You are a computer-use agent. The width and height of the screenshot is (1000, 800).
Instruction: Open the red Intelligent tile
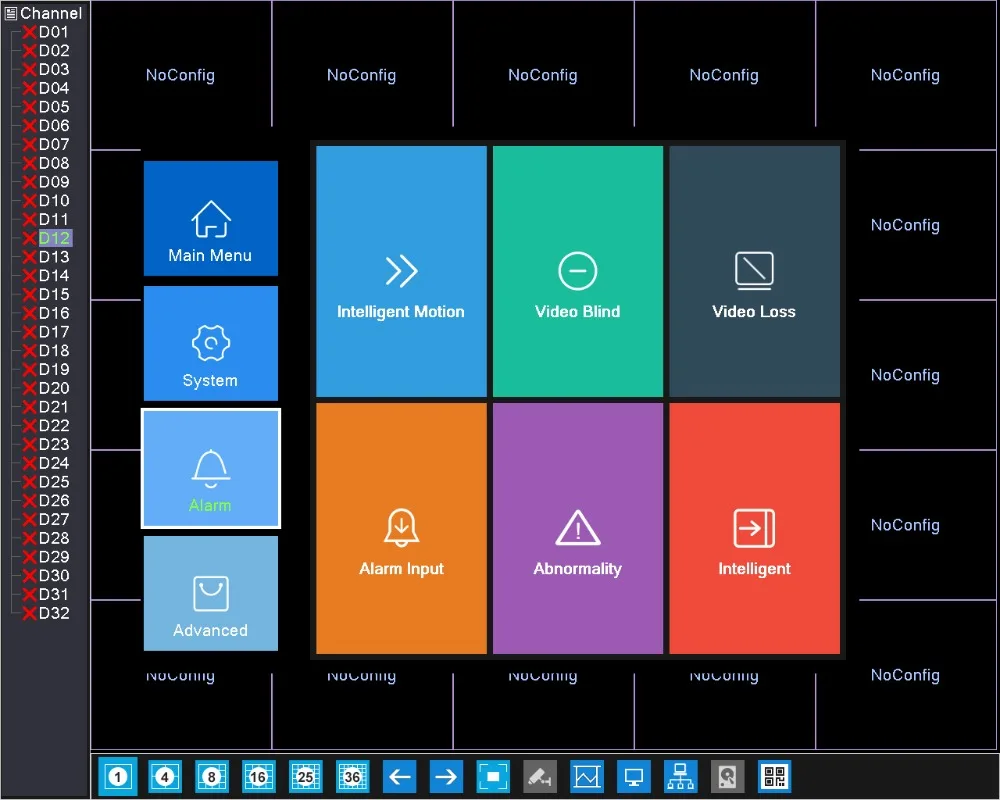pyautogui.click(x=754, y=528)
